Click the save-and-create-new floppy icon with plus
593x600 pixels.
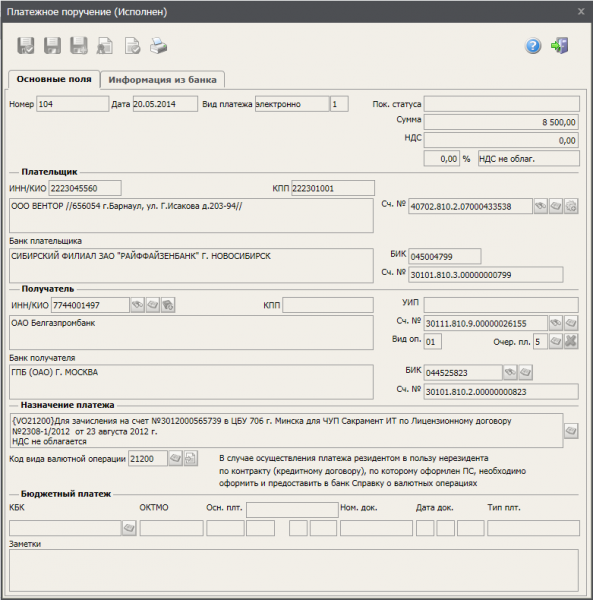coord(79,46)
